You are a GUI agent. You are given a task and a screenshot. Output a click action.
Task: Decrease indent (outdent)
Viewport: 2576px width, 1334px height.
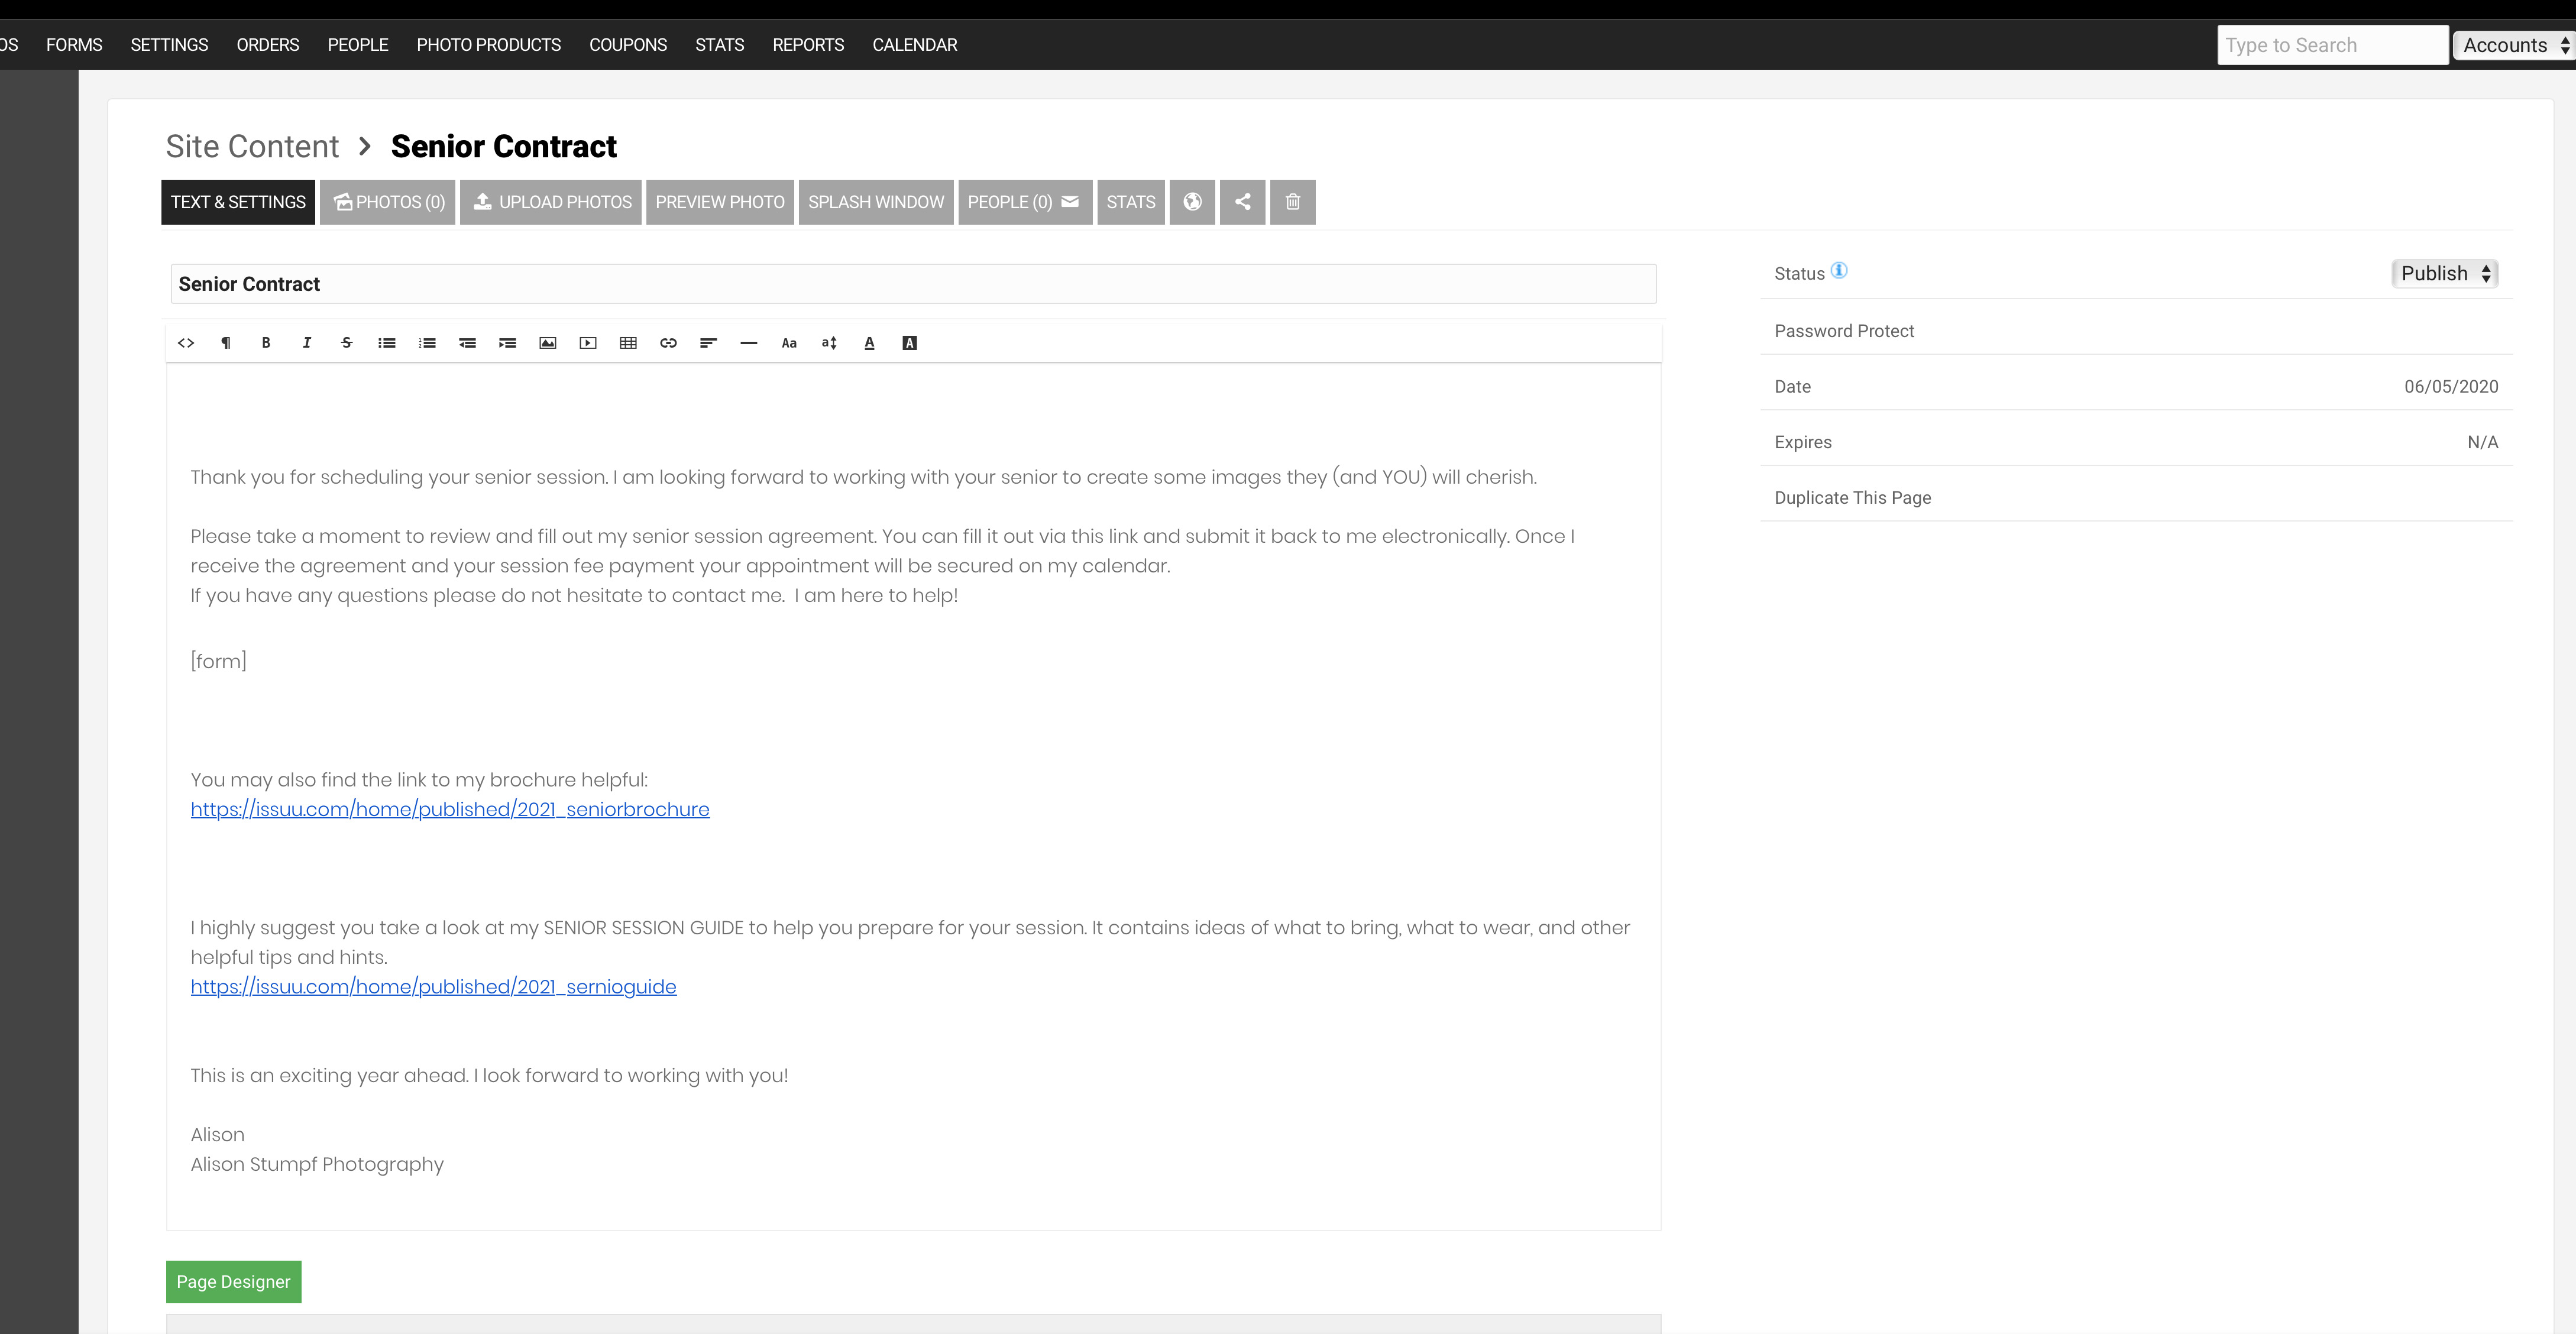tap(467, 343)
